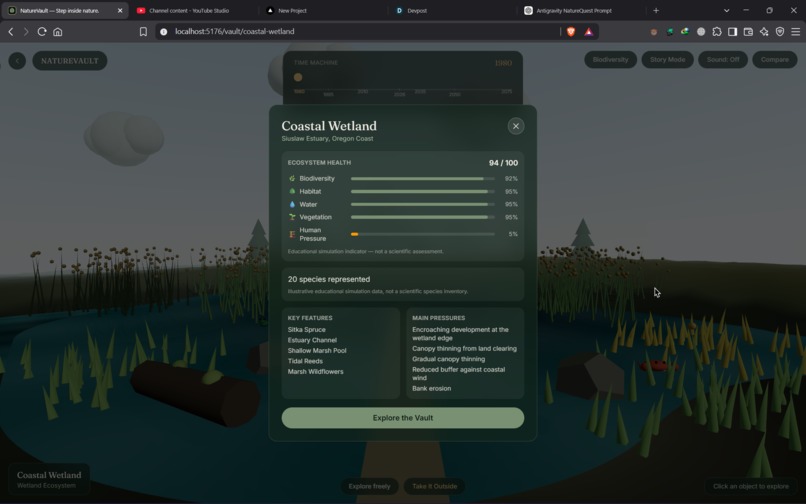806x504 pixels.
Task: Toggle the browser sidebar panel icon
Action: (732, 32)
